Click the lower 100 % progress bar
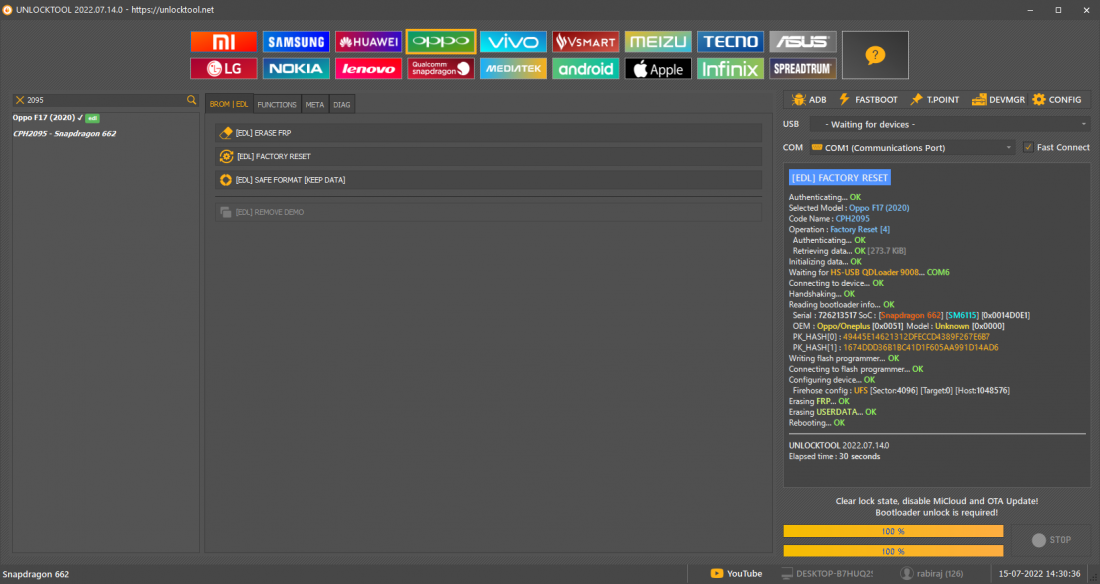This screenshot has height=584, width=1100. click(893, 551)
